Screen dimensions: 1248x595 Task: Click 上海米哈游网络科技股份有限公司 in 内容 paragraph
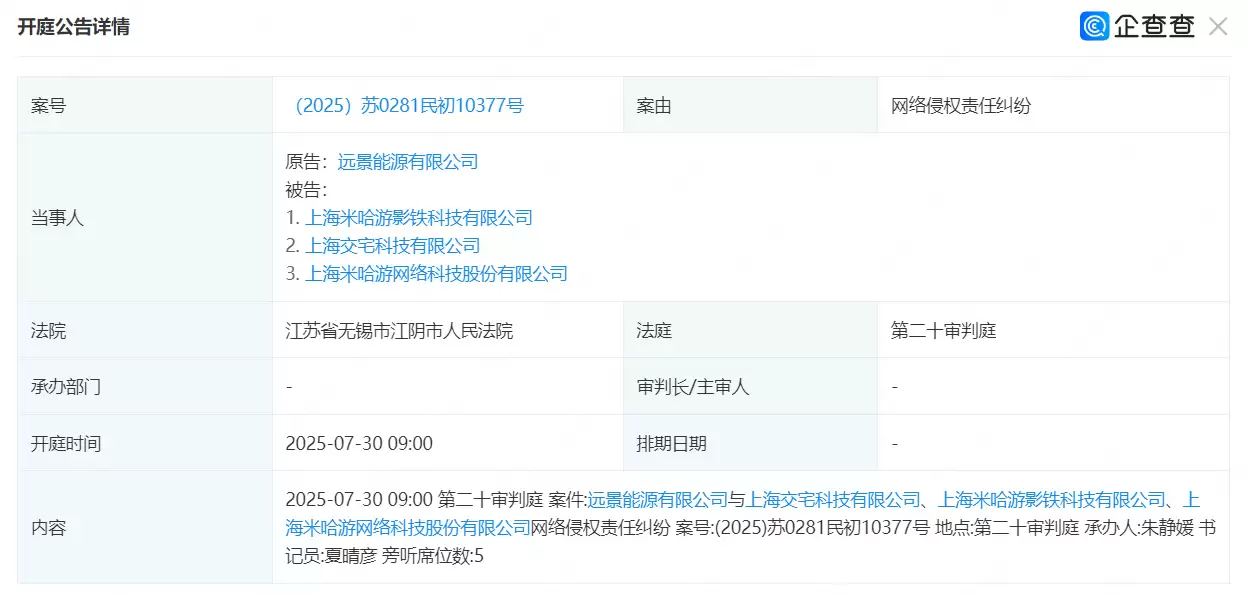coord(406,528)
